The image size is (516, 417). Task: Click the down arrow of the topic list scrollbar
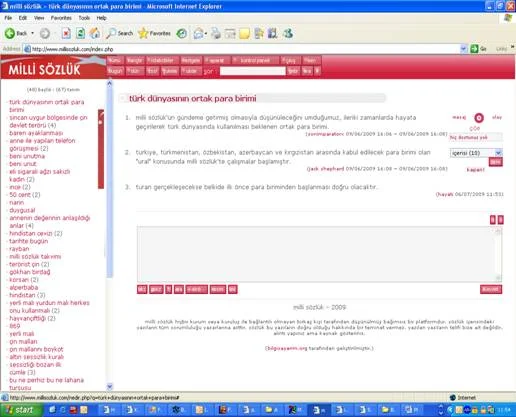tap(109, 387)
